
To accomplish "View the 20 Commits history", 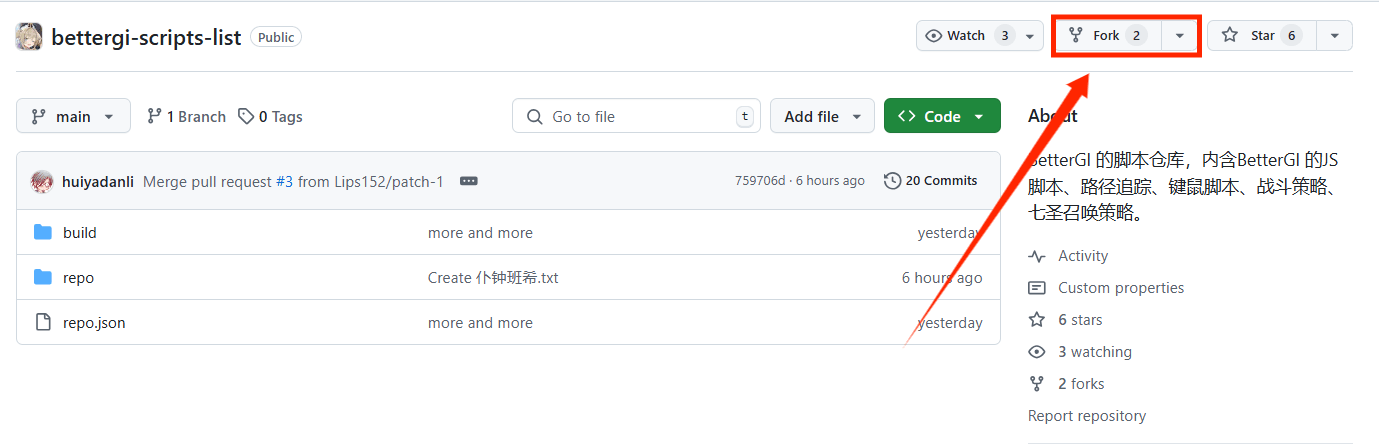I will click(931, 181).
